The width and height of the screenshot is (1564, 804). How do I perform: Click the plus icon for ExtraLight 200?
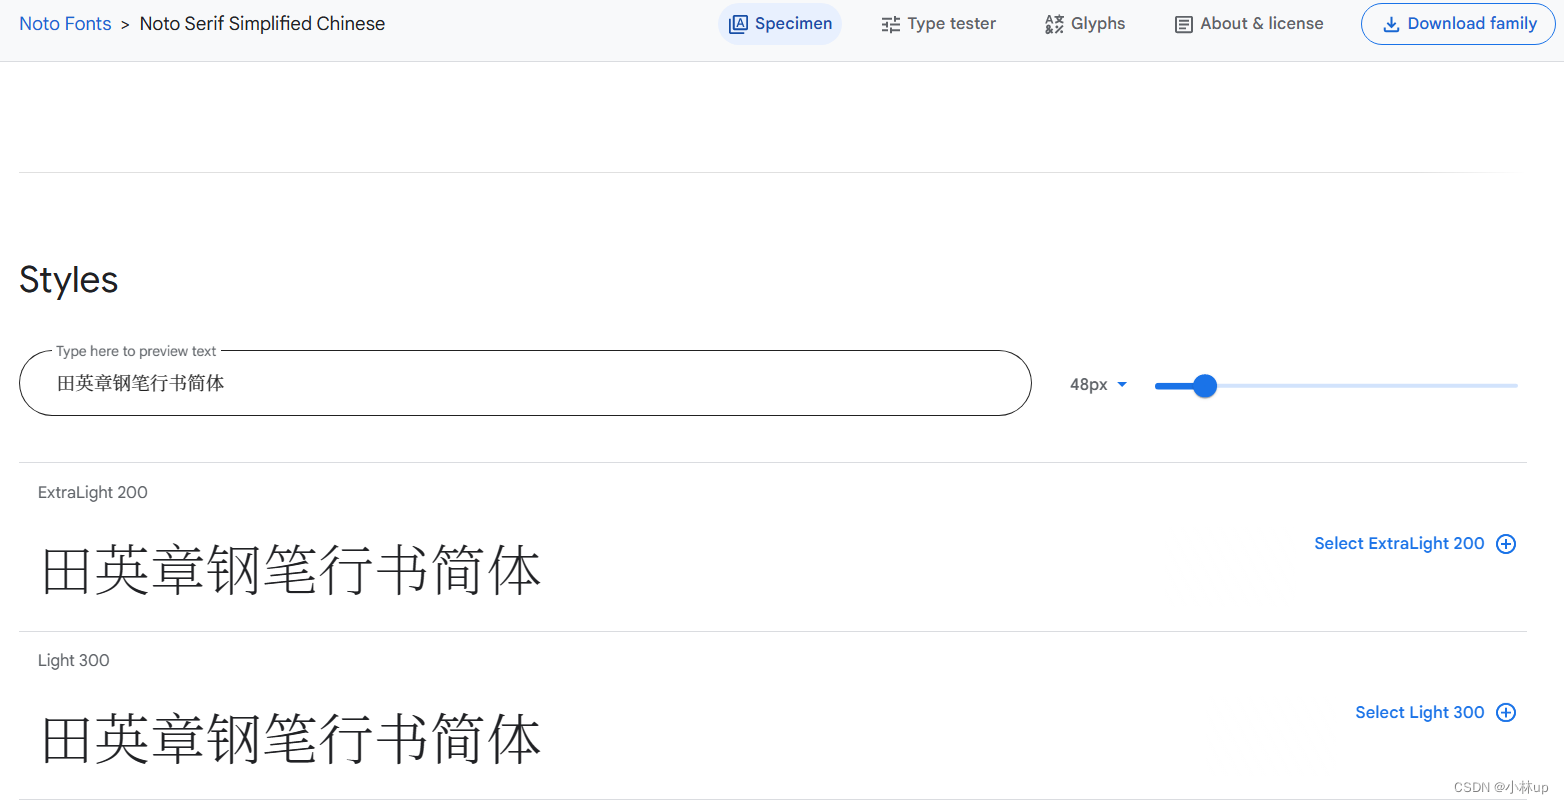1506,544
